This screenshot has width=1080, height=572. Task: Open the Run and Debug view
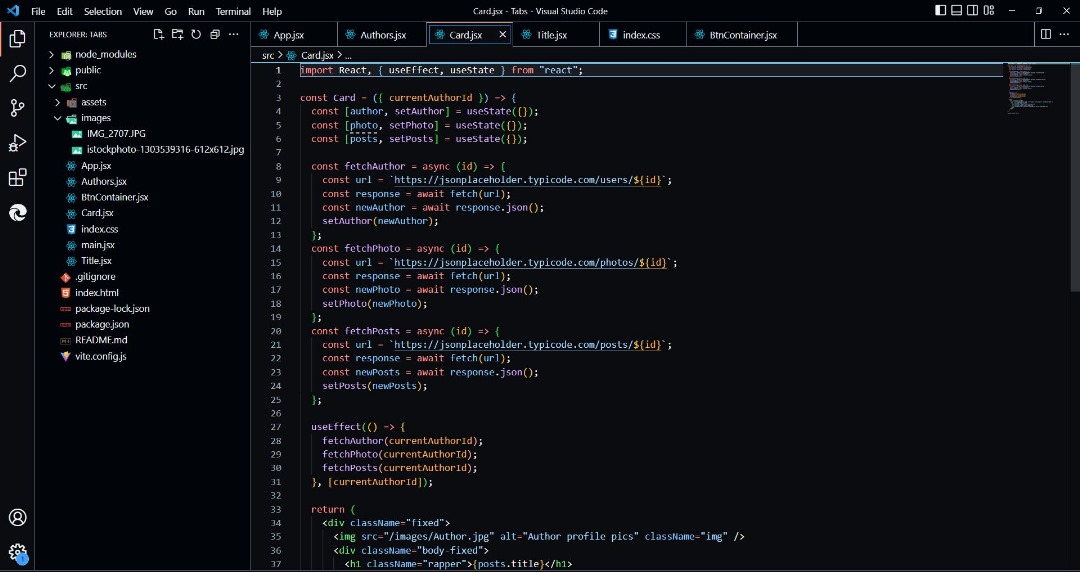pos(17,143)
